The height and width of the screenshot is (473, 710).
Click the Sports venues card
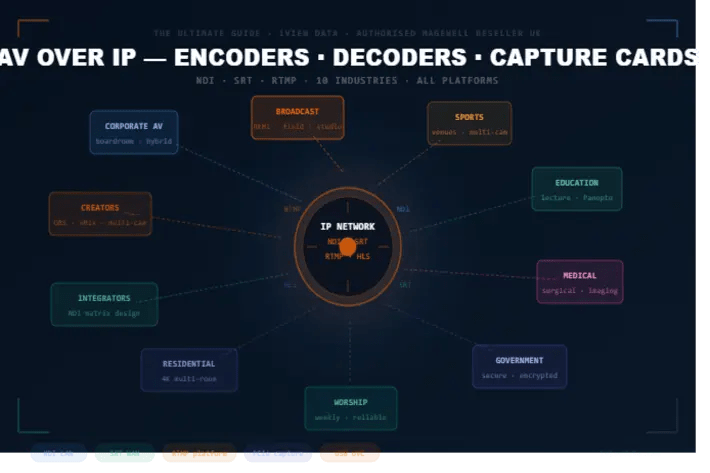[470, 124]
